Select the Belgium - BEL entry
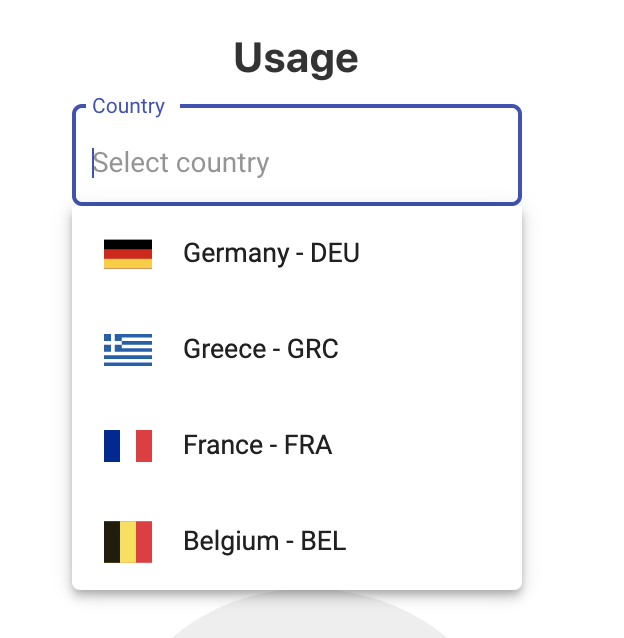The height and width of the screenshot is (638, 624). [297, 542]
